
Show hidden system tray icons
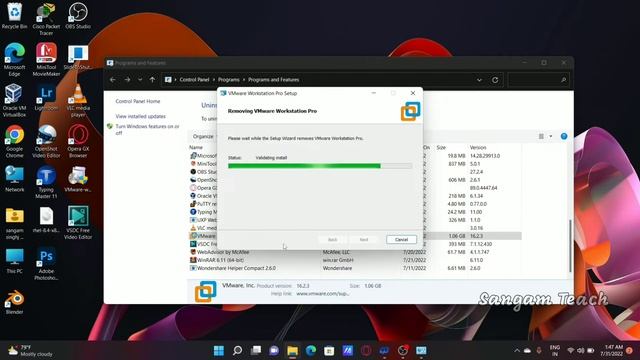tap(517, 351)
